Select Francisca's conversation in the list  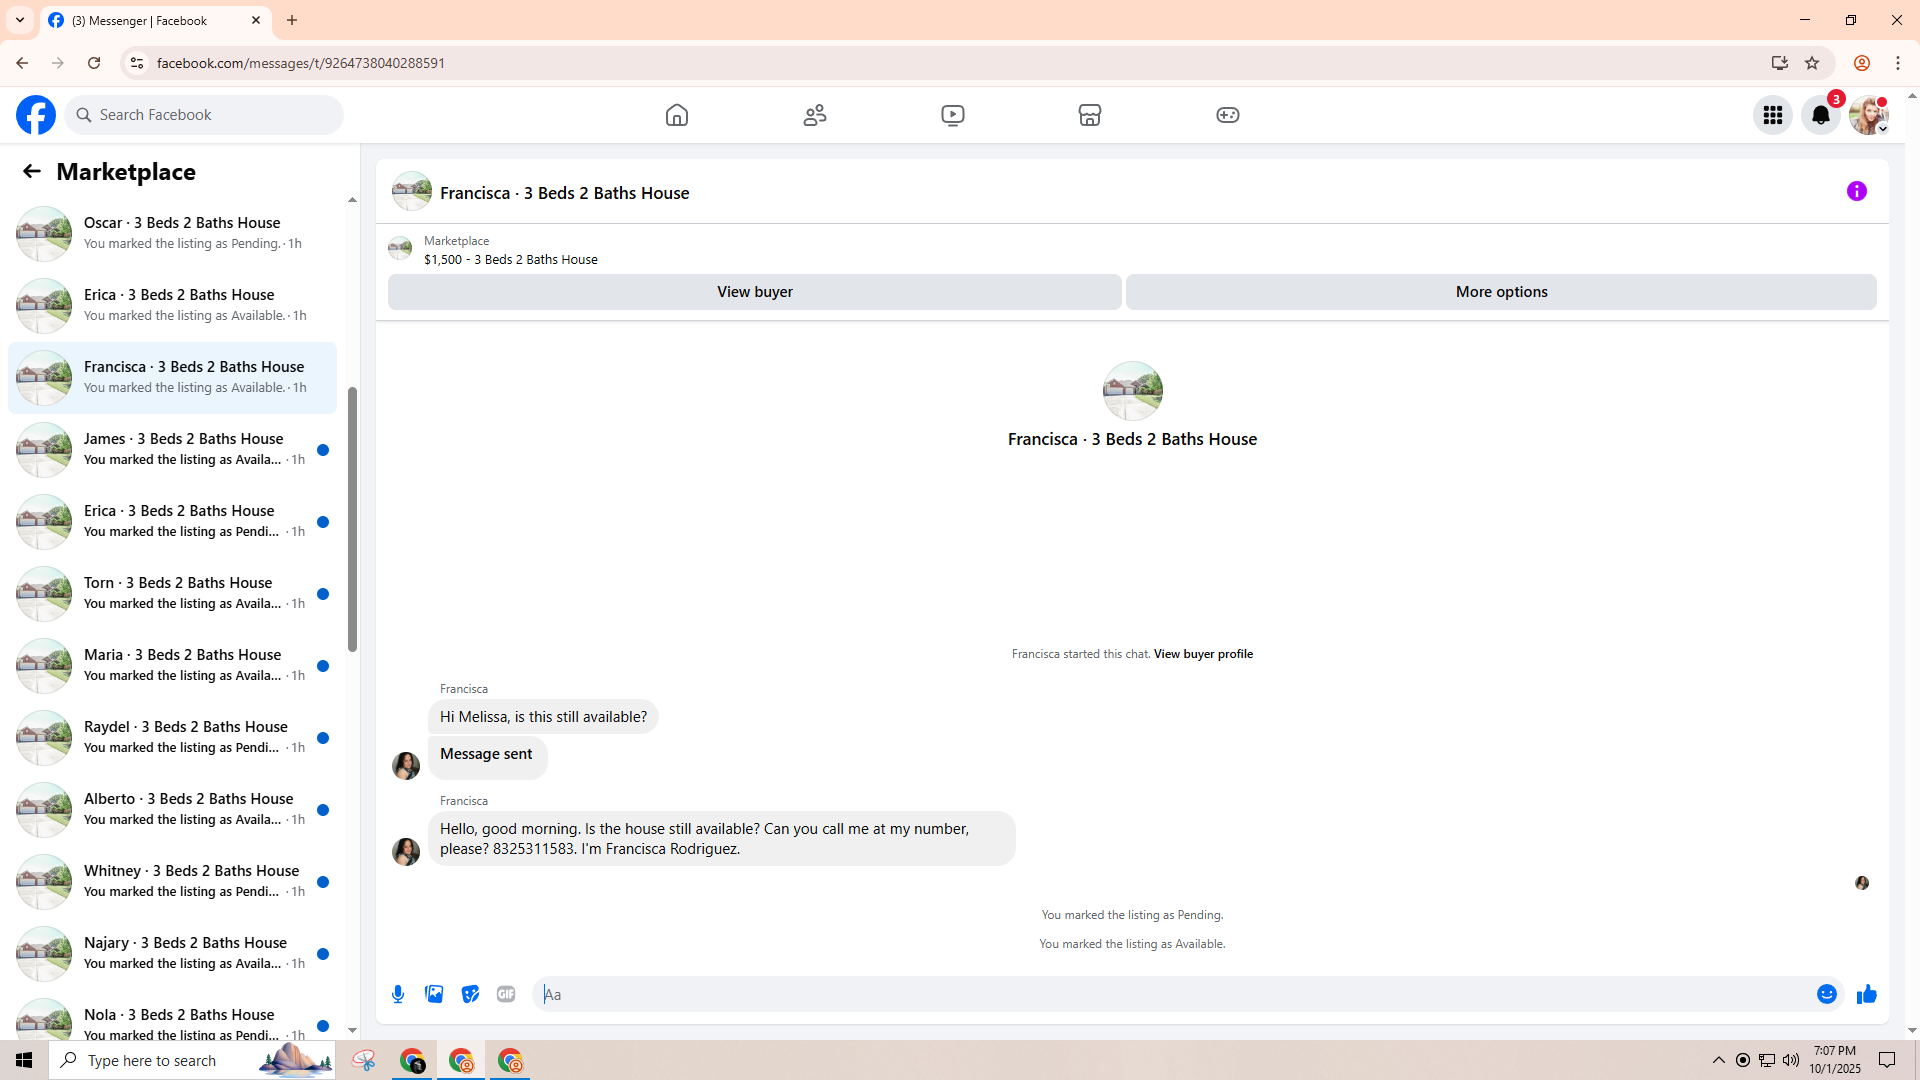(x=172, y=377)
